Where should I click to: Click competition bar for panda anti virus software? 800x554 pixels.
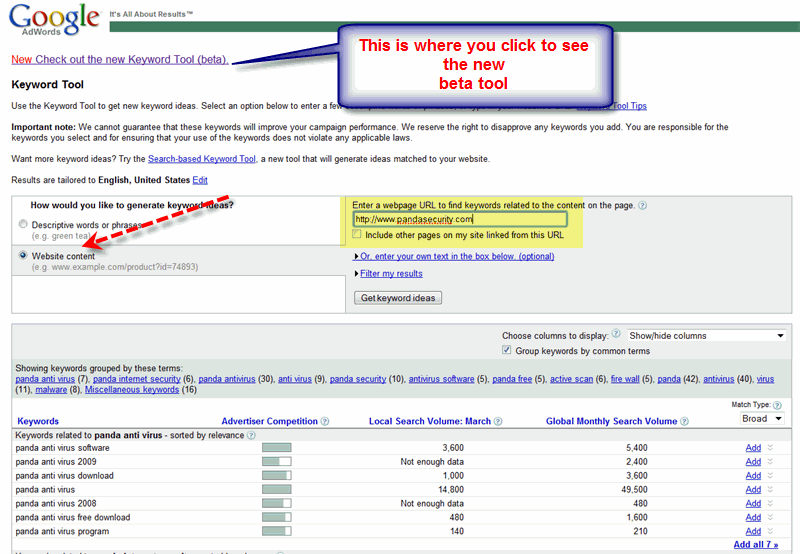point(277,447)
